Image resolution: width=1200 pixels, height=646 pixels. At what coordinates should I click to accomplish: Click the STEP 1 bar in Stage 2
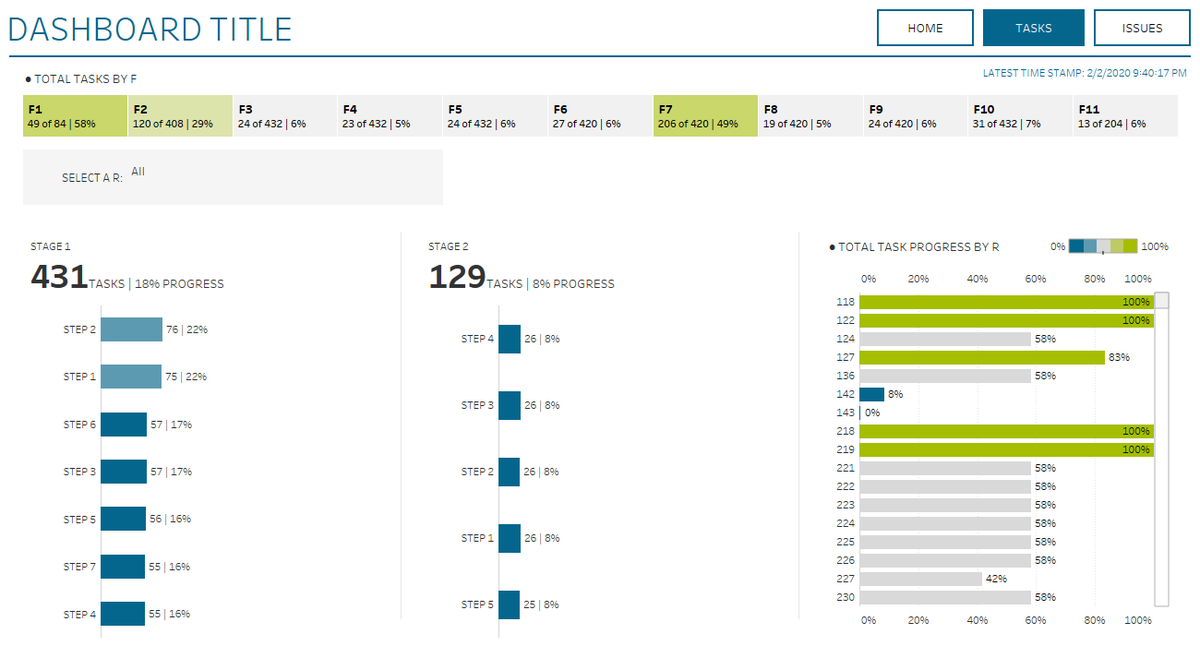[x=510, y=538]
